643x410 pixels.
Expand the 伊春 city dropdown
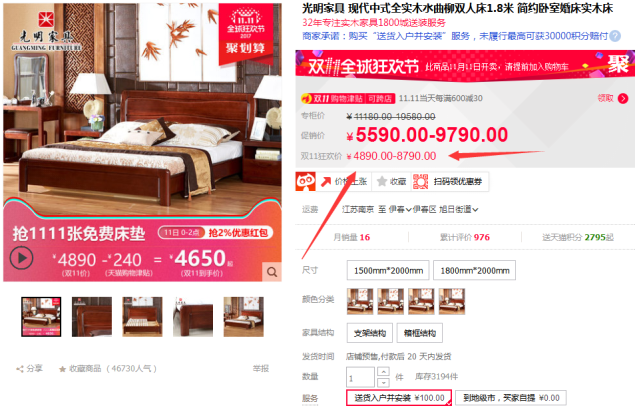pos(400,210)
